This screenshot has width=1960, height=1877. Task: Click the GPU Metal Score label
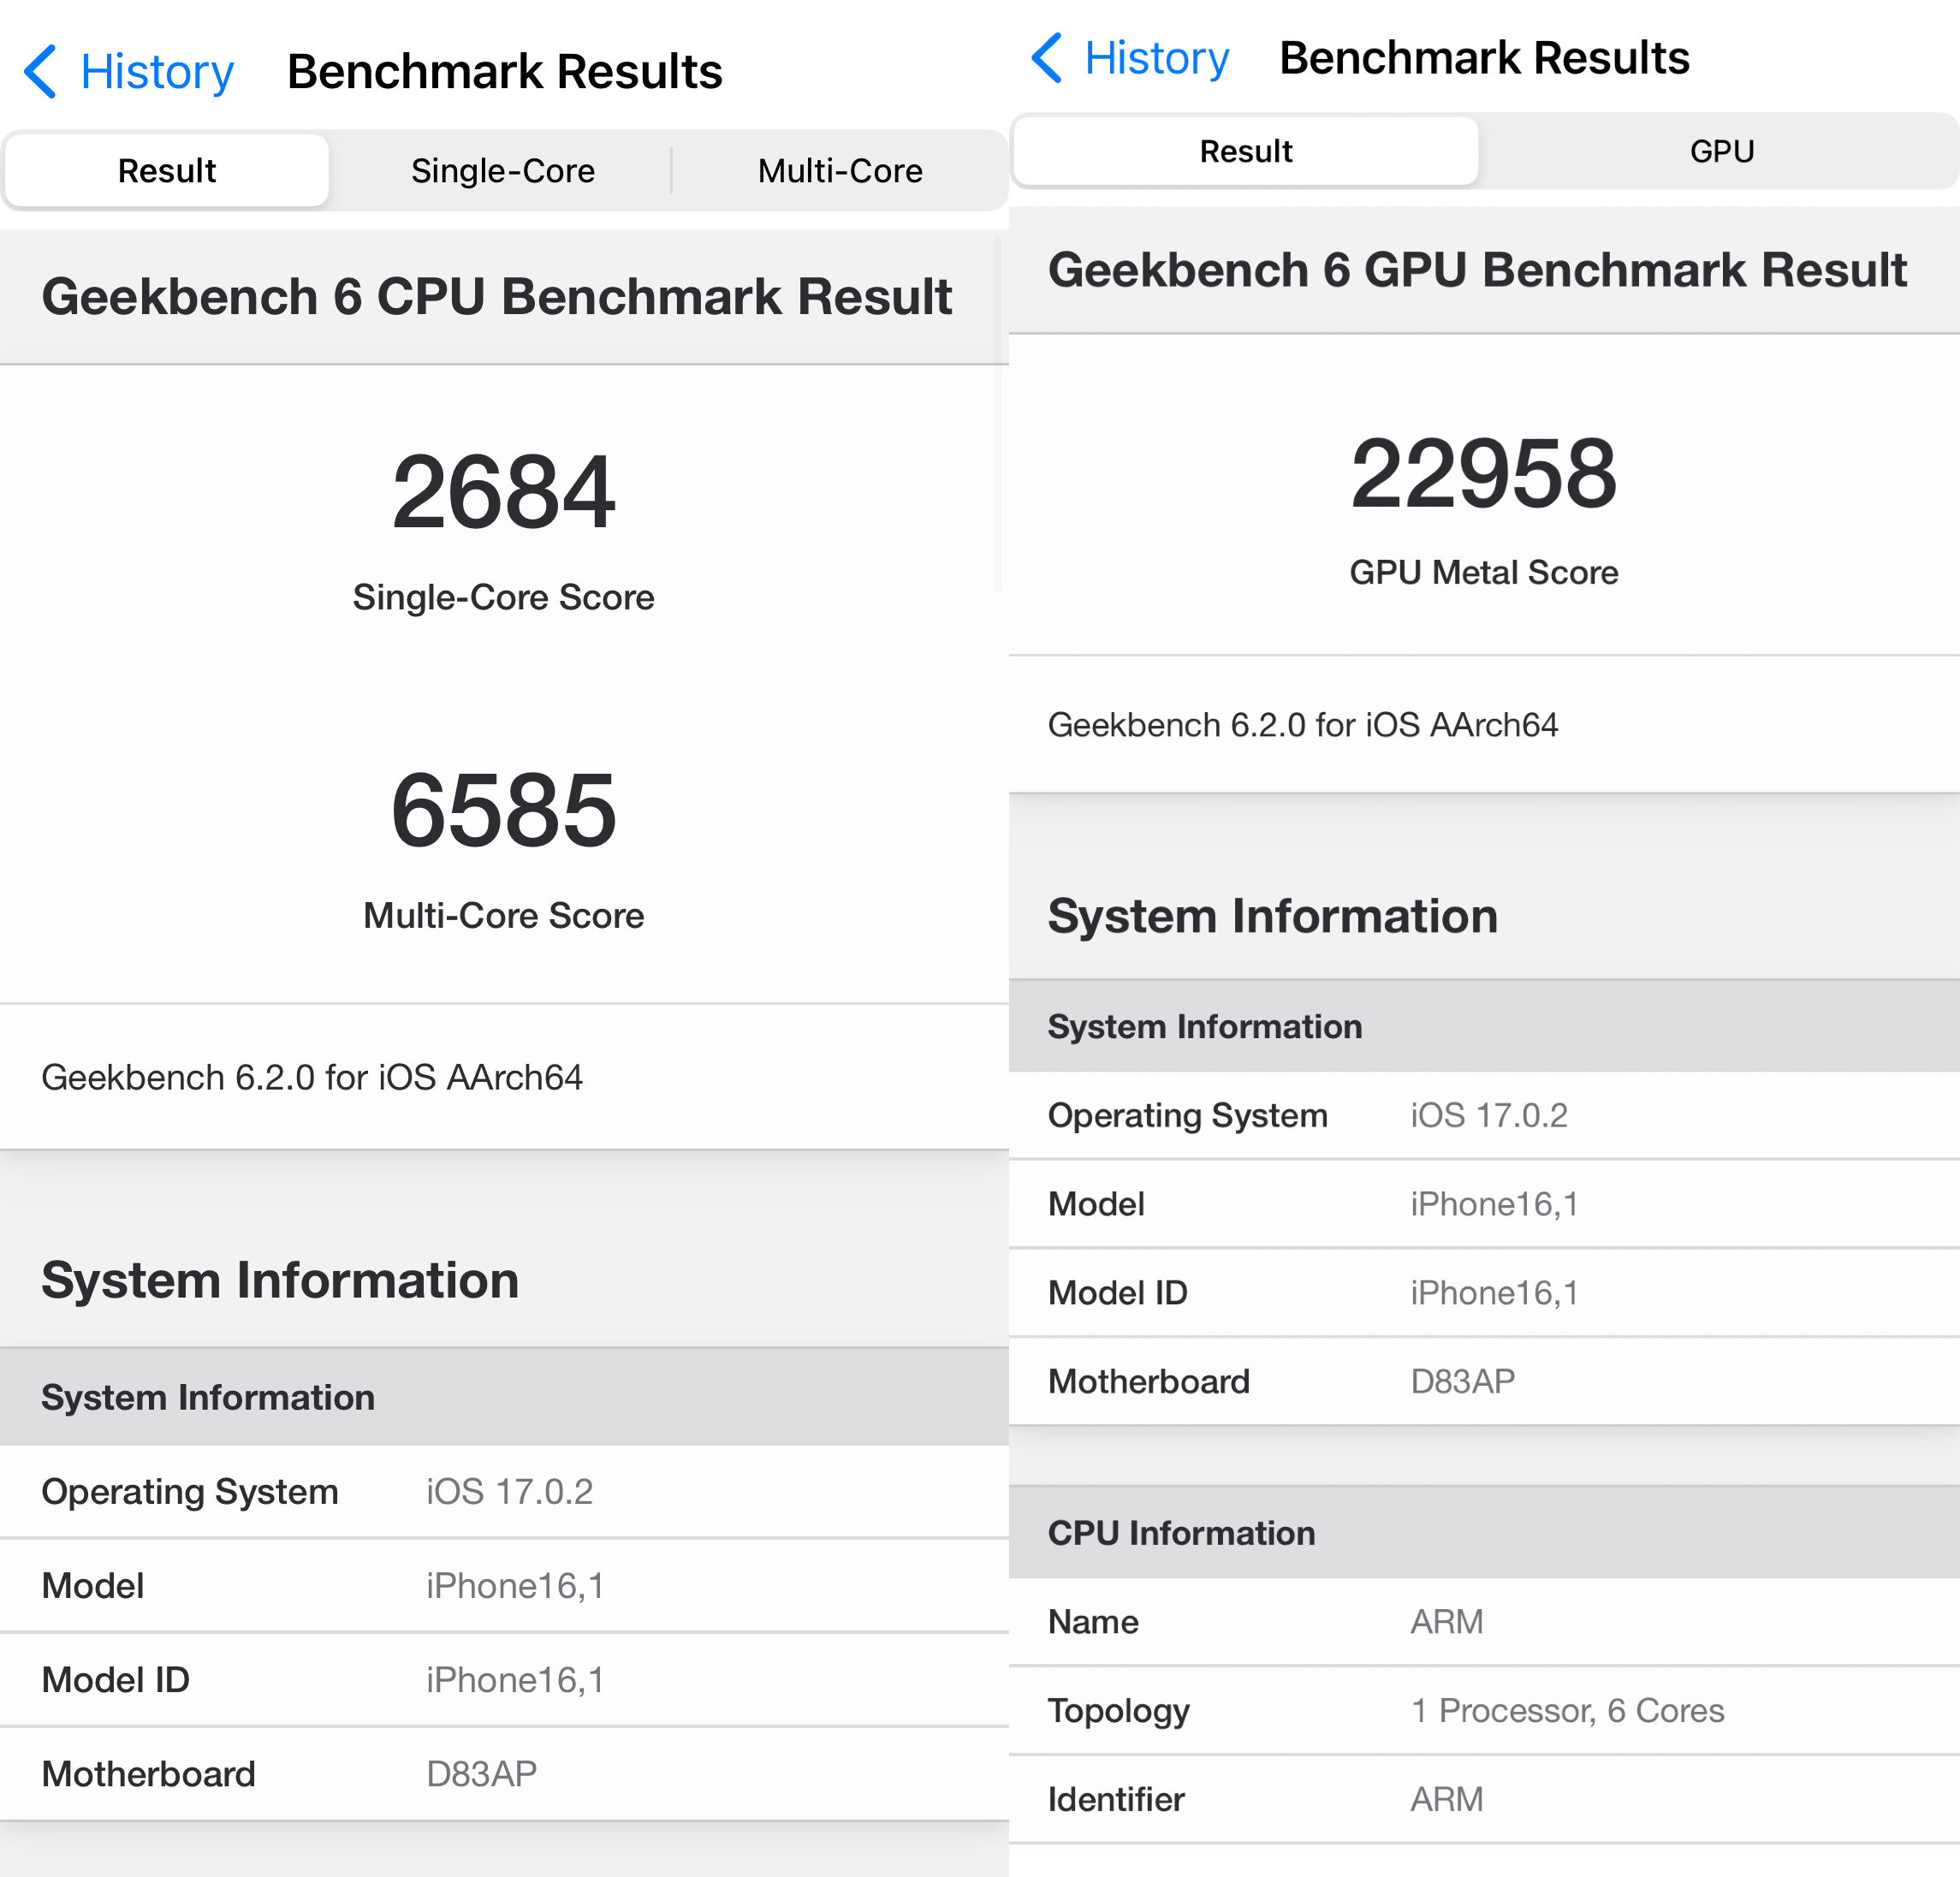[1483, 572]
